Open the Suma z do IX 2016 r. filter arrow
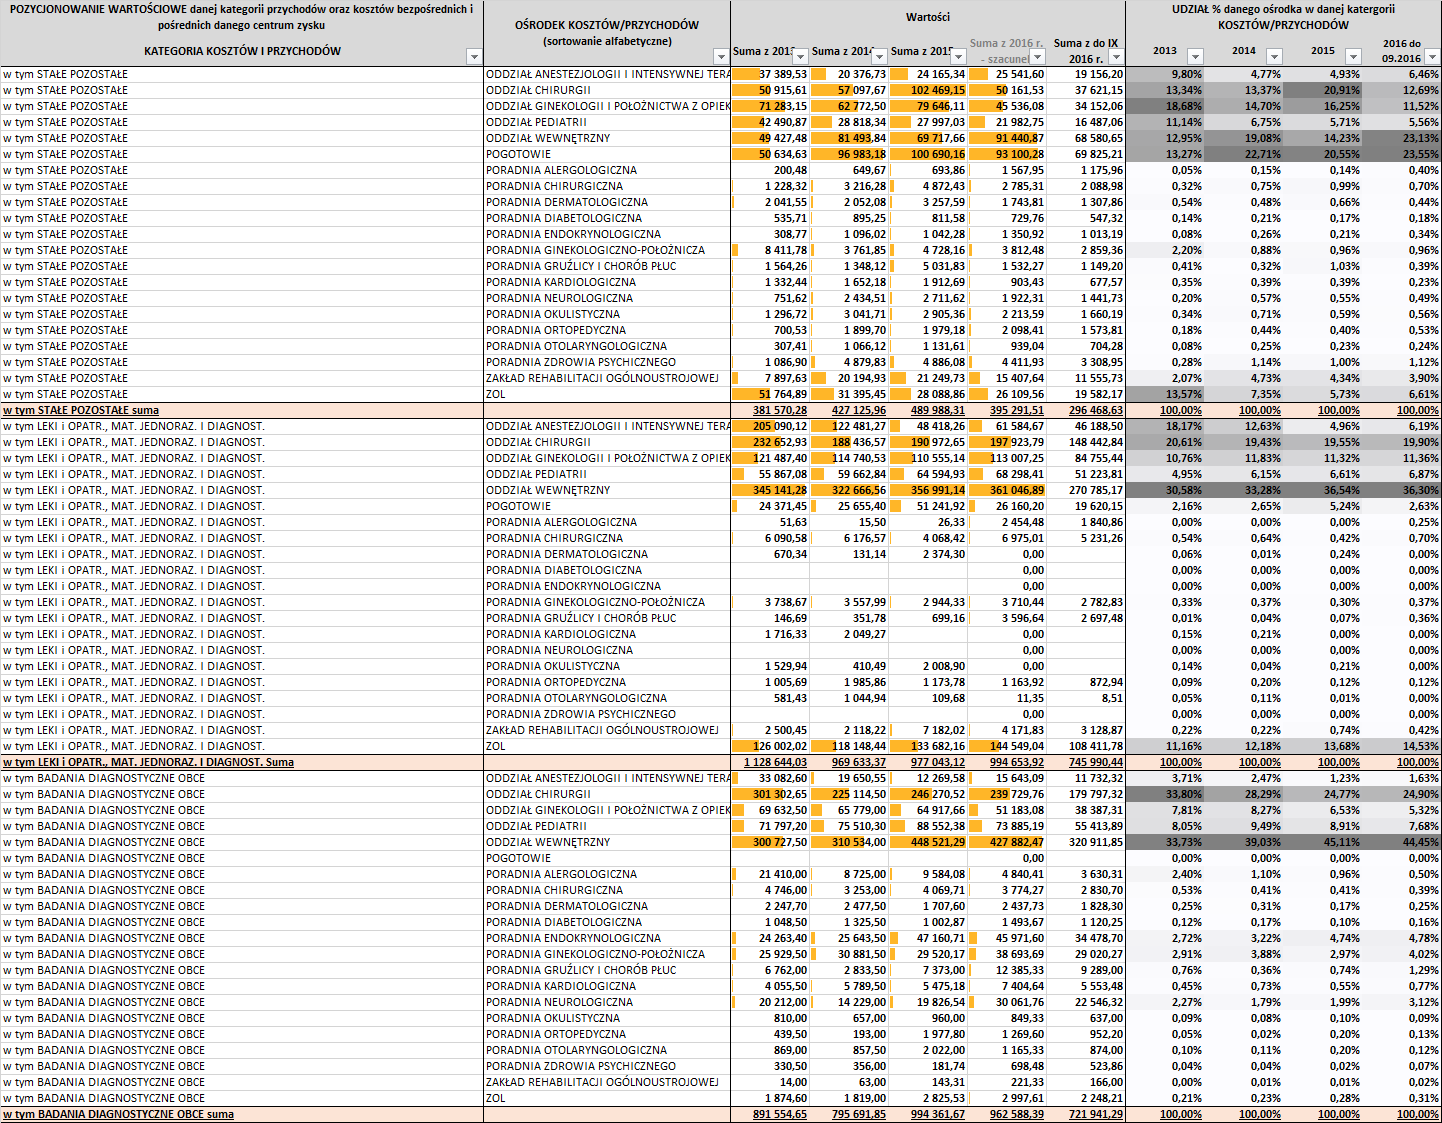 tap(1116, 57)
